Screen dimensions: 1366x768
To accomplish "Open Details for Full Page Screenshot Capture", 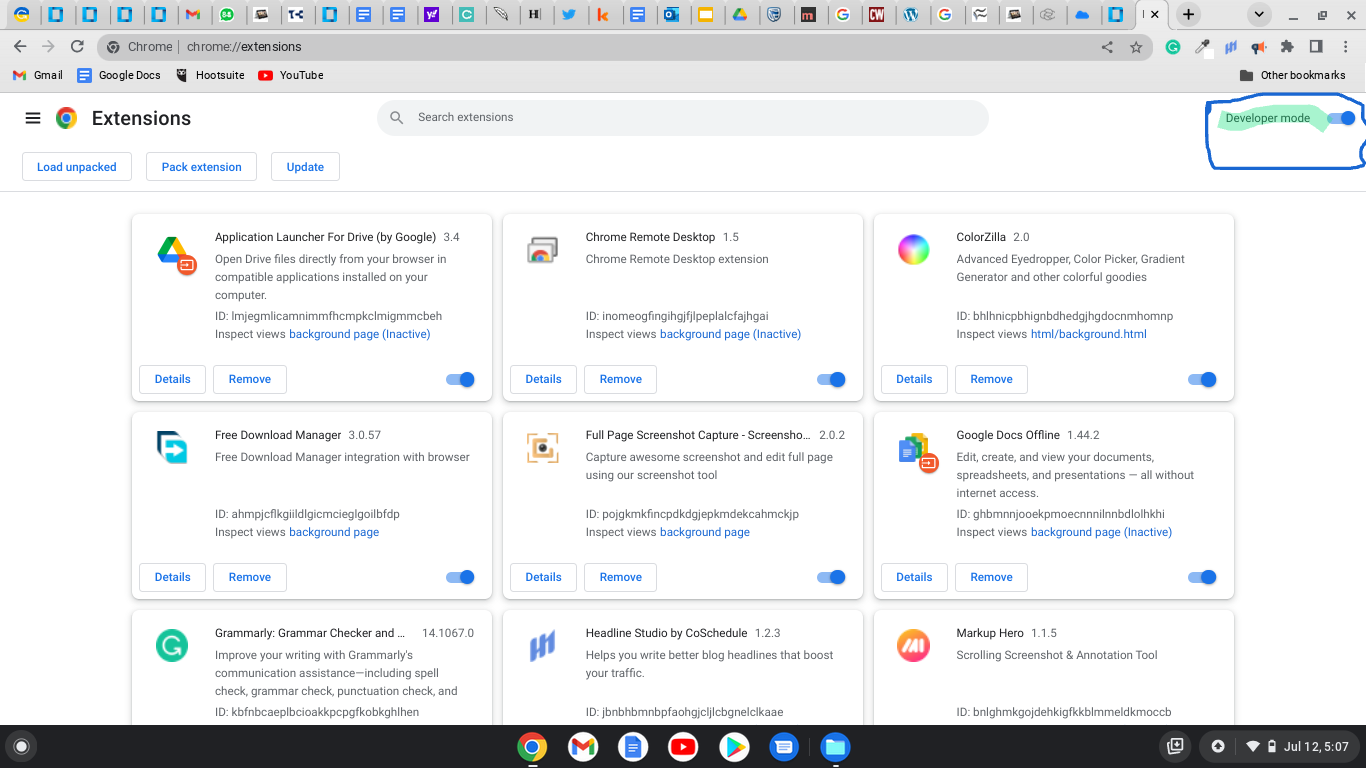I will coord(543,577).
